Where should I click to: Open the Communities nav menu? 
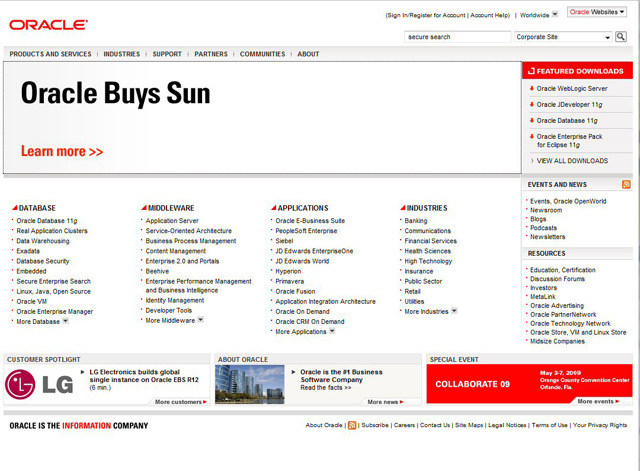point(262,54)
